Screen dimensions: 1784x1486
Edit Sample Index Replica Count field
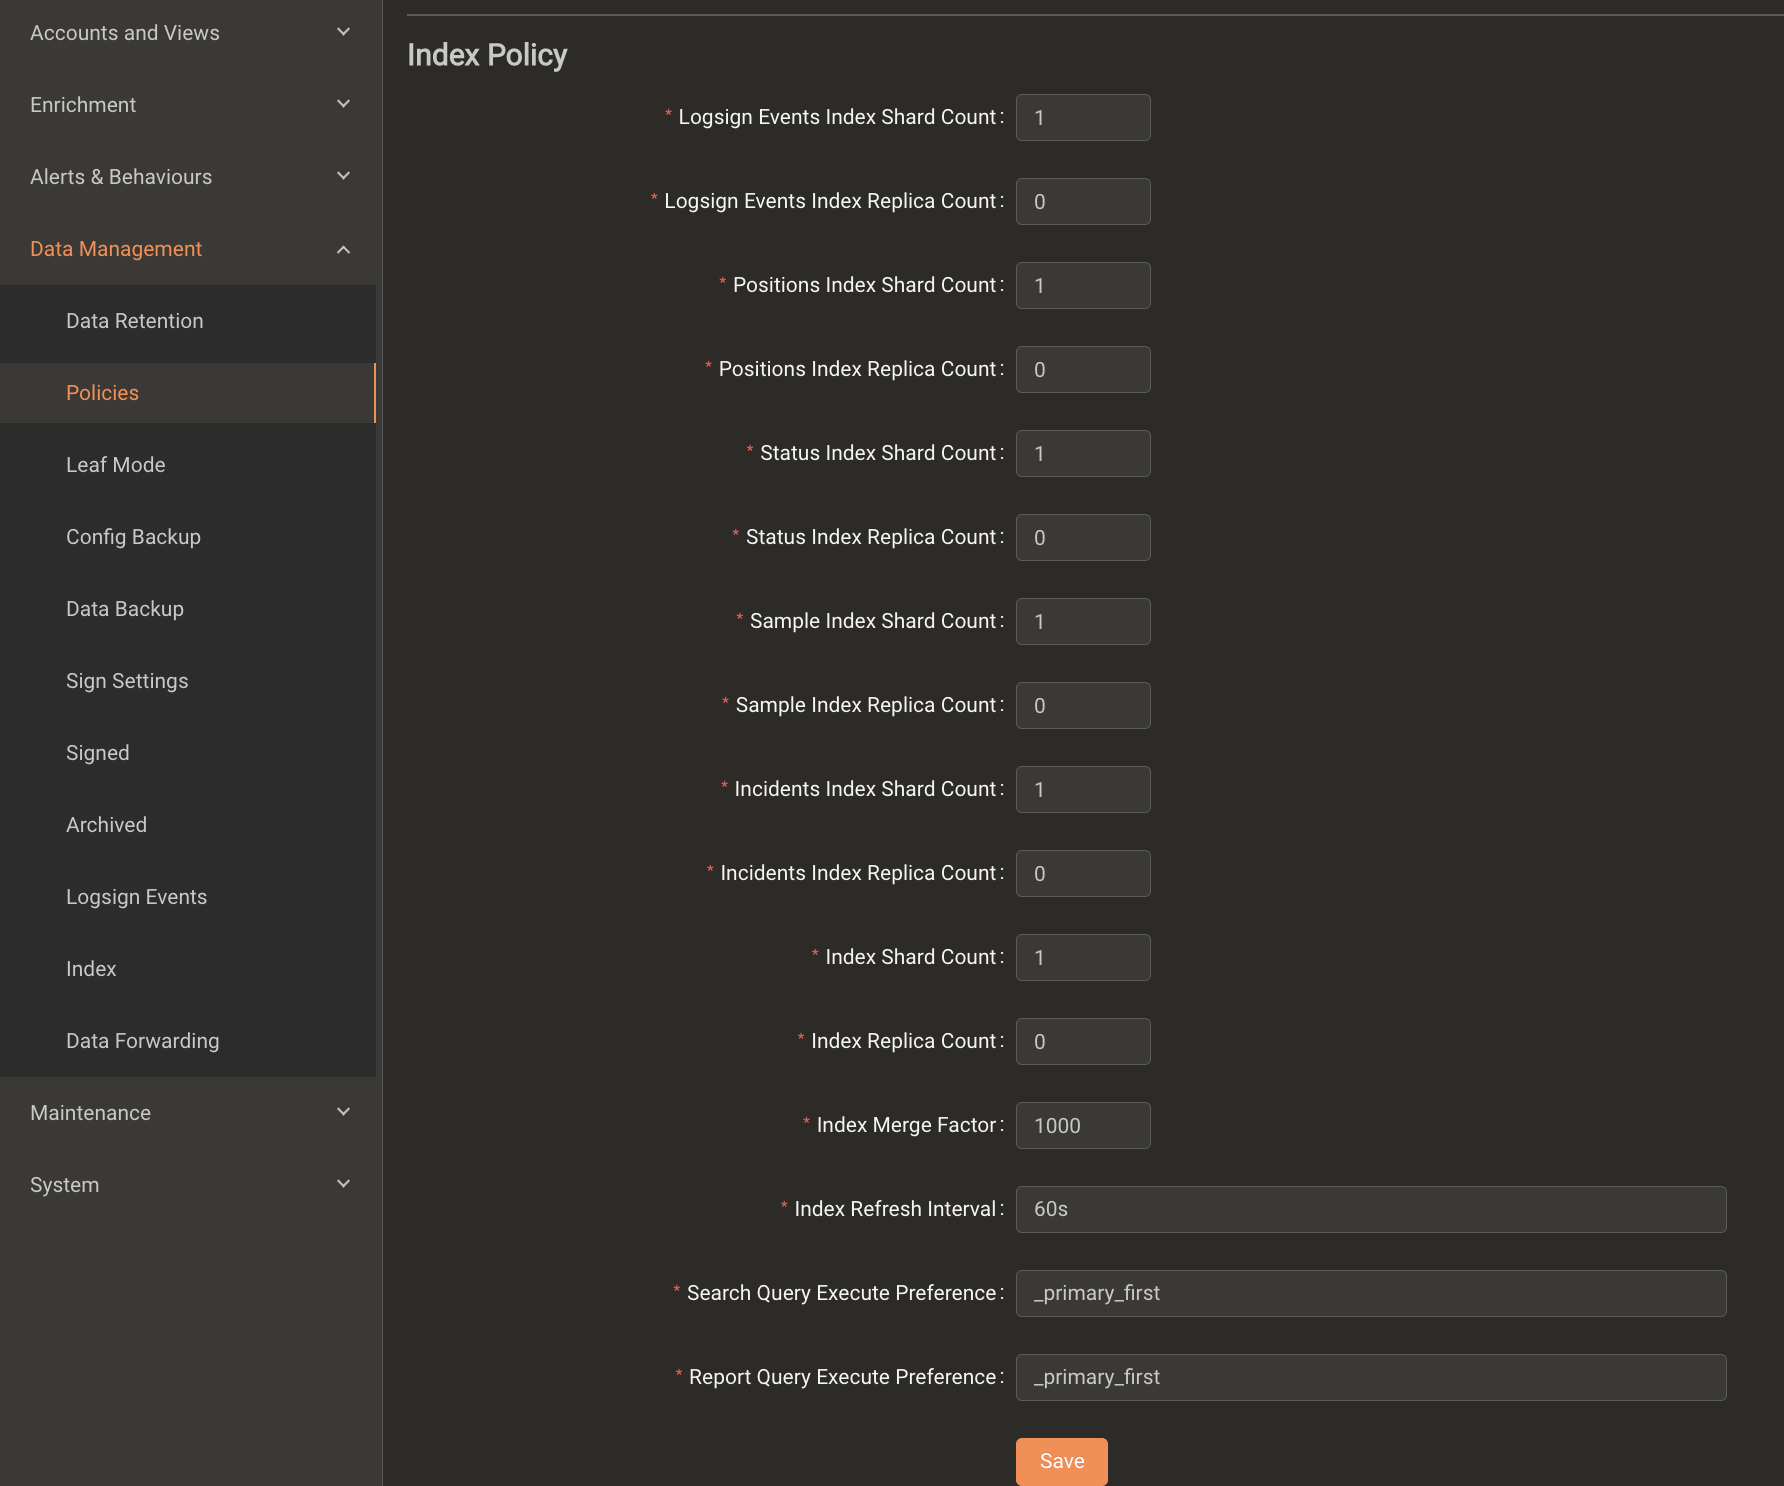1083,706
